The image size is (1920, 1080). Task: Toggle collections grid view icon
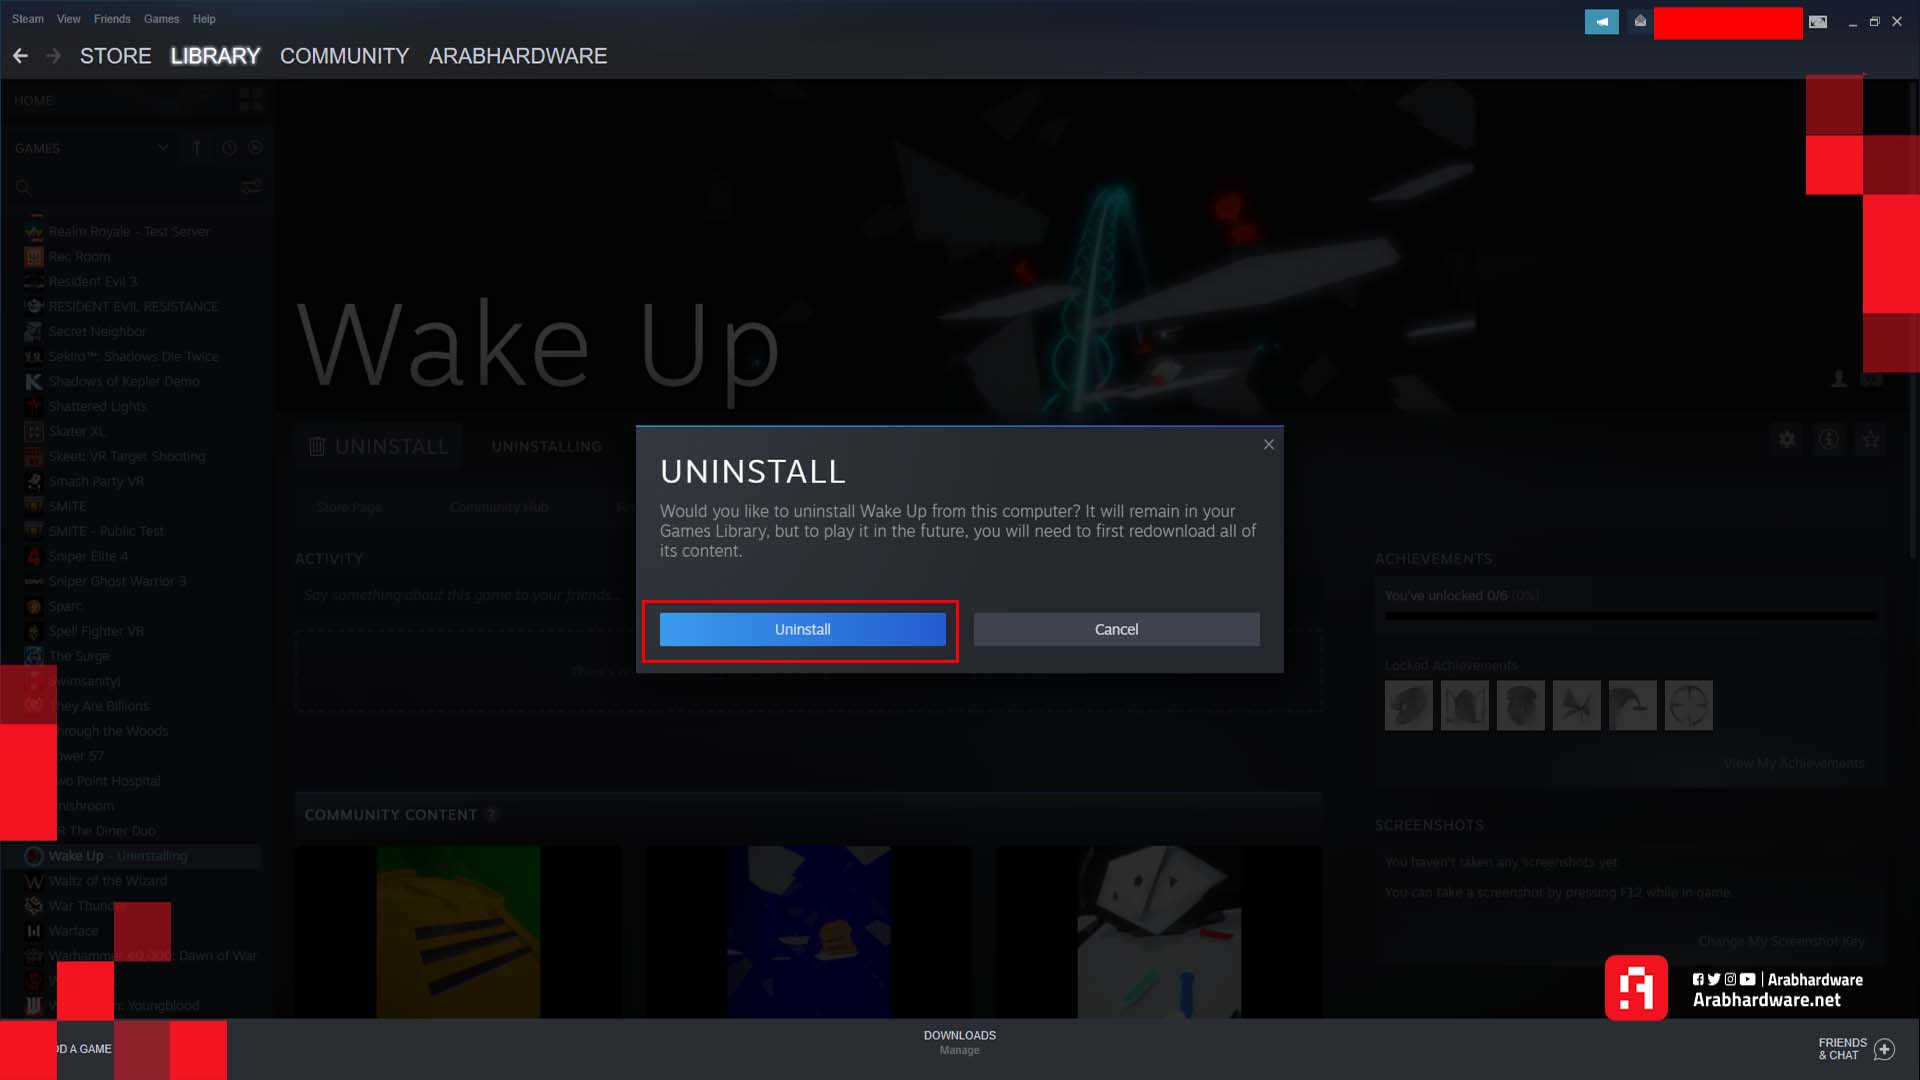coord(250,99)
